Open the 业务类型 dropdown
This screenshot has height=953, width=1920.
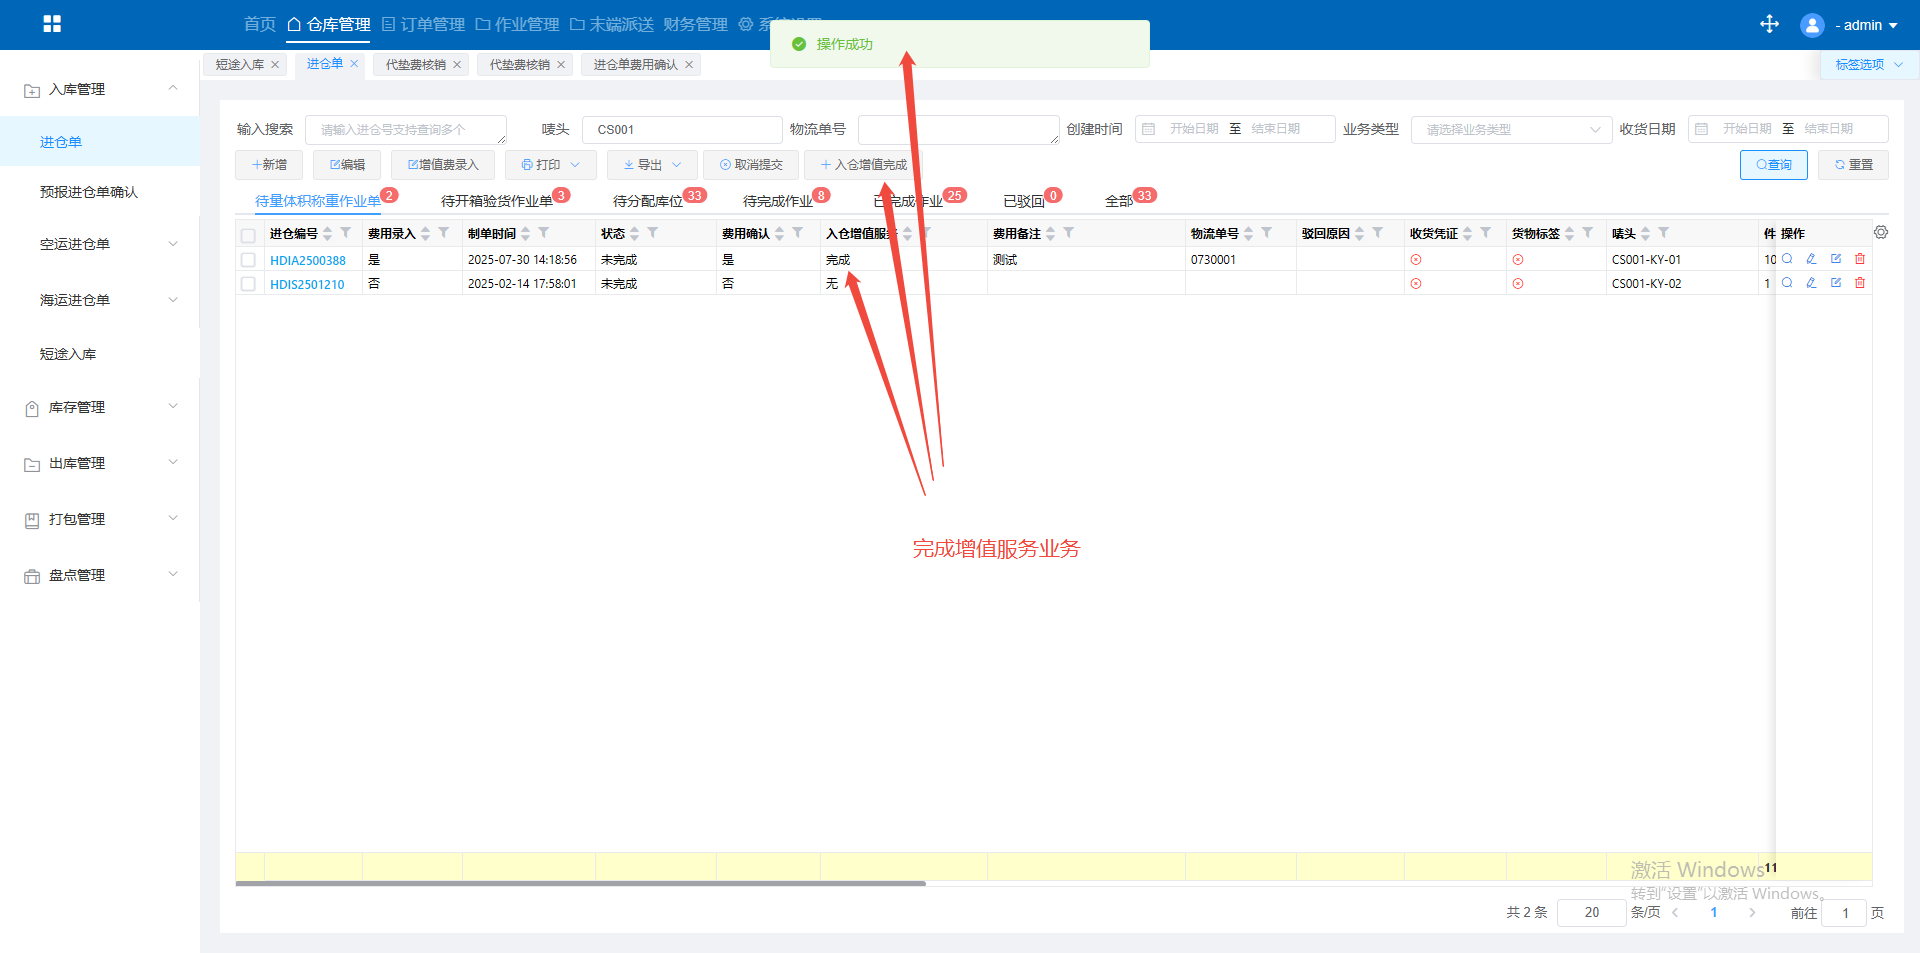[1510, 130]
